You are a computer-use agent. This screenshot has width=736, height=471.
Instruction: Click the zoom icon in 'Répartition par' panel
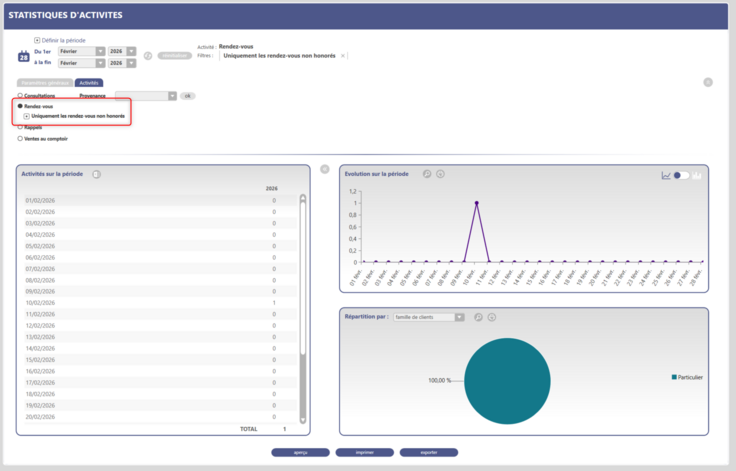click(x=478, y=317)
